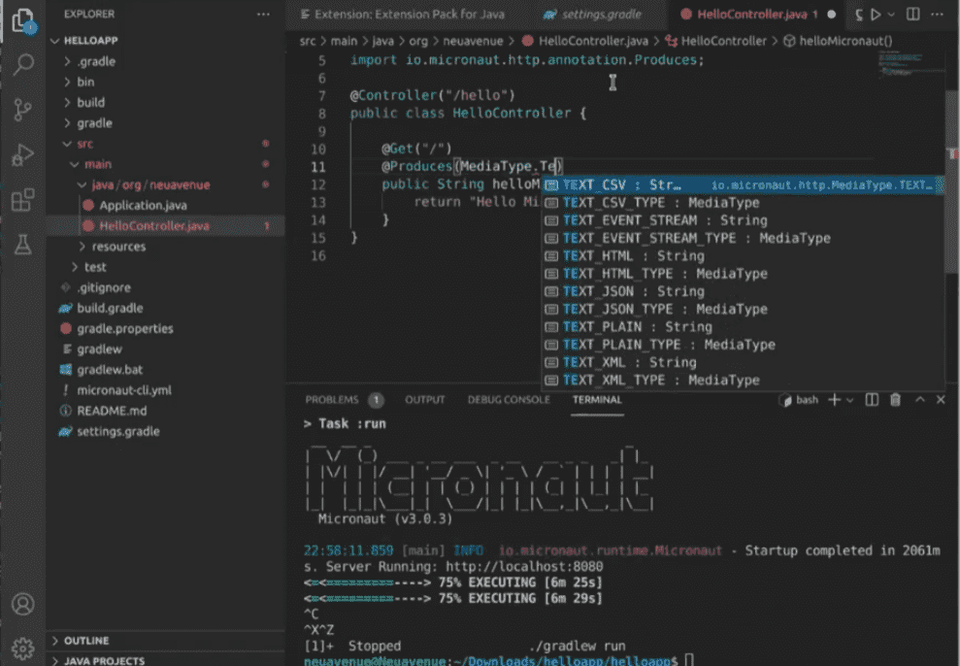This screenshot has width=960, height=666.
Task: Click line number 13 in the gutter
Action: 318,202
